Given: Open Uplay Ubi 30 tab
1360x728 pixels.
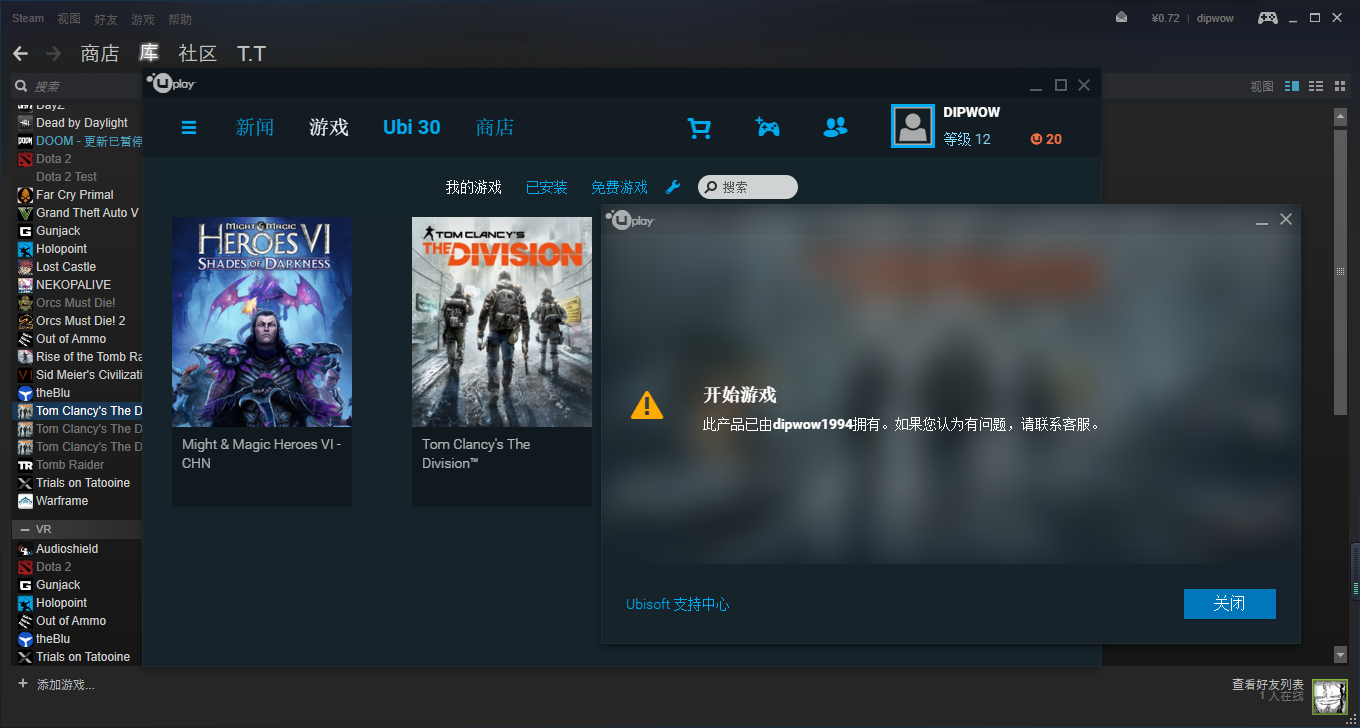Looking at the screenshot, I should coord(412,127).
